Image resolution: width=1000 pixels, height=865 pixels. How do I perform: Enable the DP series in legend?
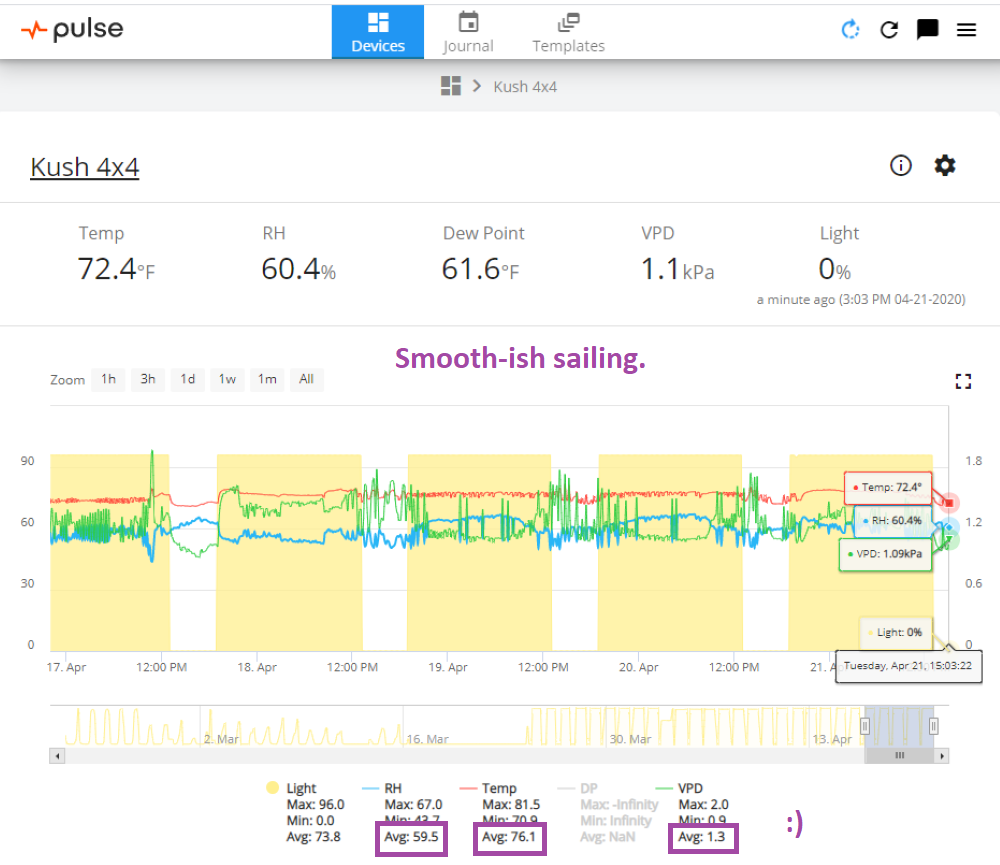tap(589, 788)
